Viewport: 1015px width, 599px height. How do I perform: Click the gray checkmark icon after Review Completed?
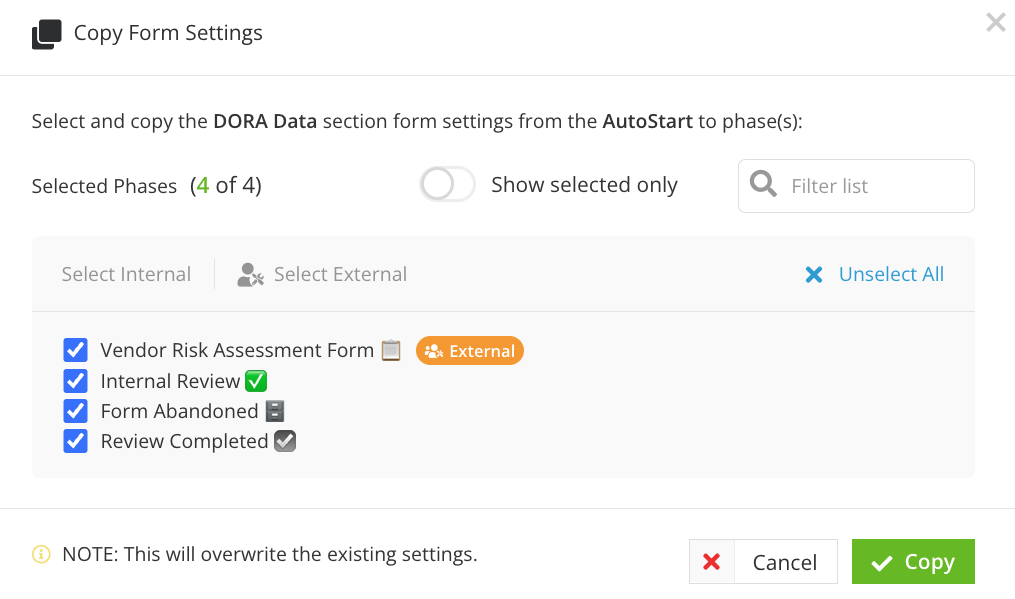pos(285,441)
